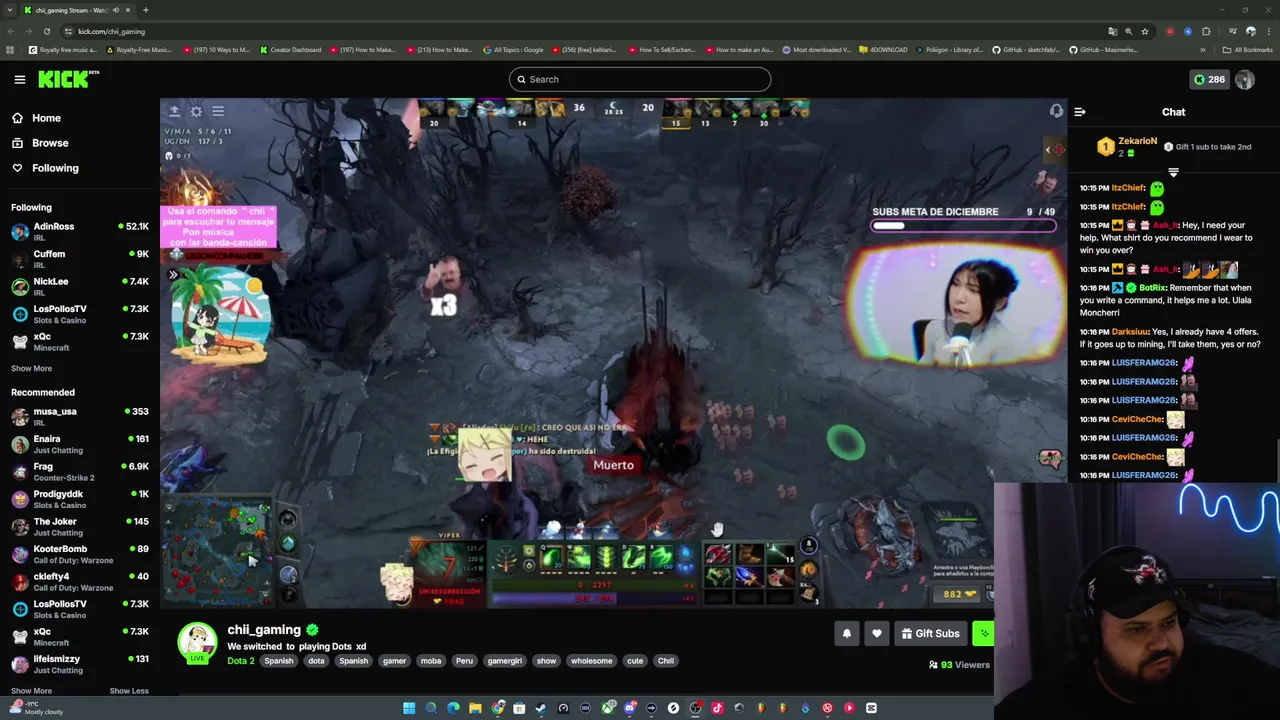
Task: Open Enaira recommended channel
Action: pyautogui.click(x=80, y=444)
